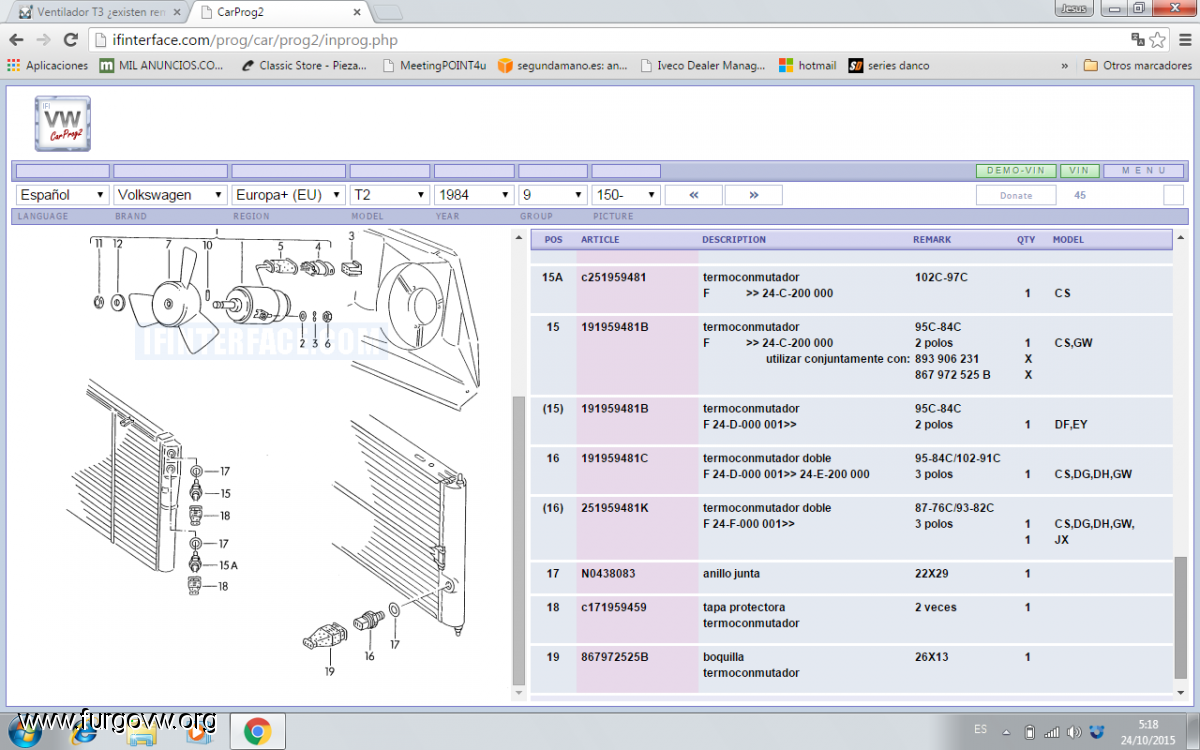This screenshot has width=1200, height=750.
Task: Open region dropdown Europa+ (EU)
Action: pos(288,195)
